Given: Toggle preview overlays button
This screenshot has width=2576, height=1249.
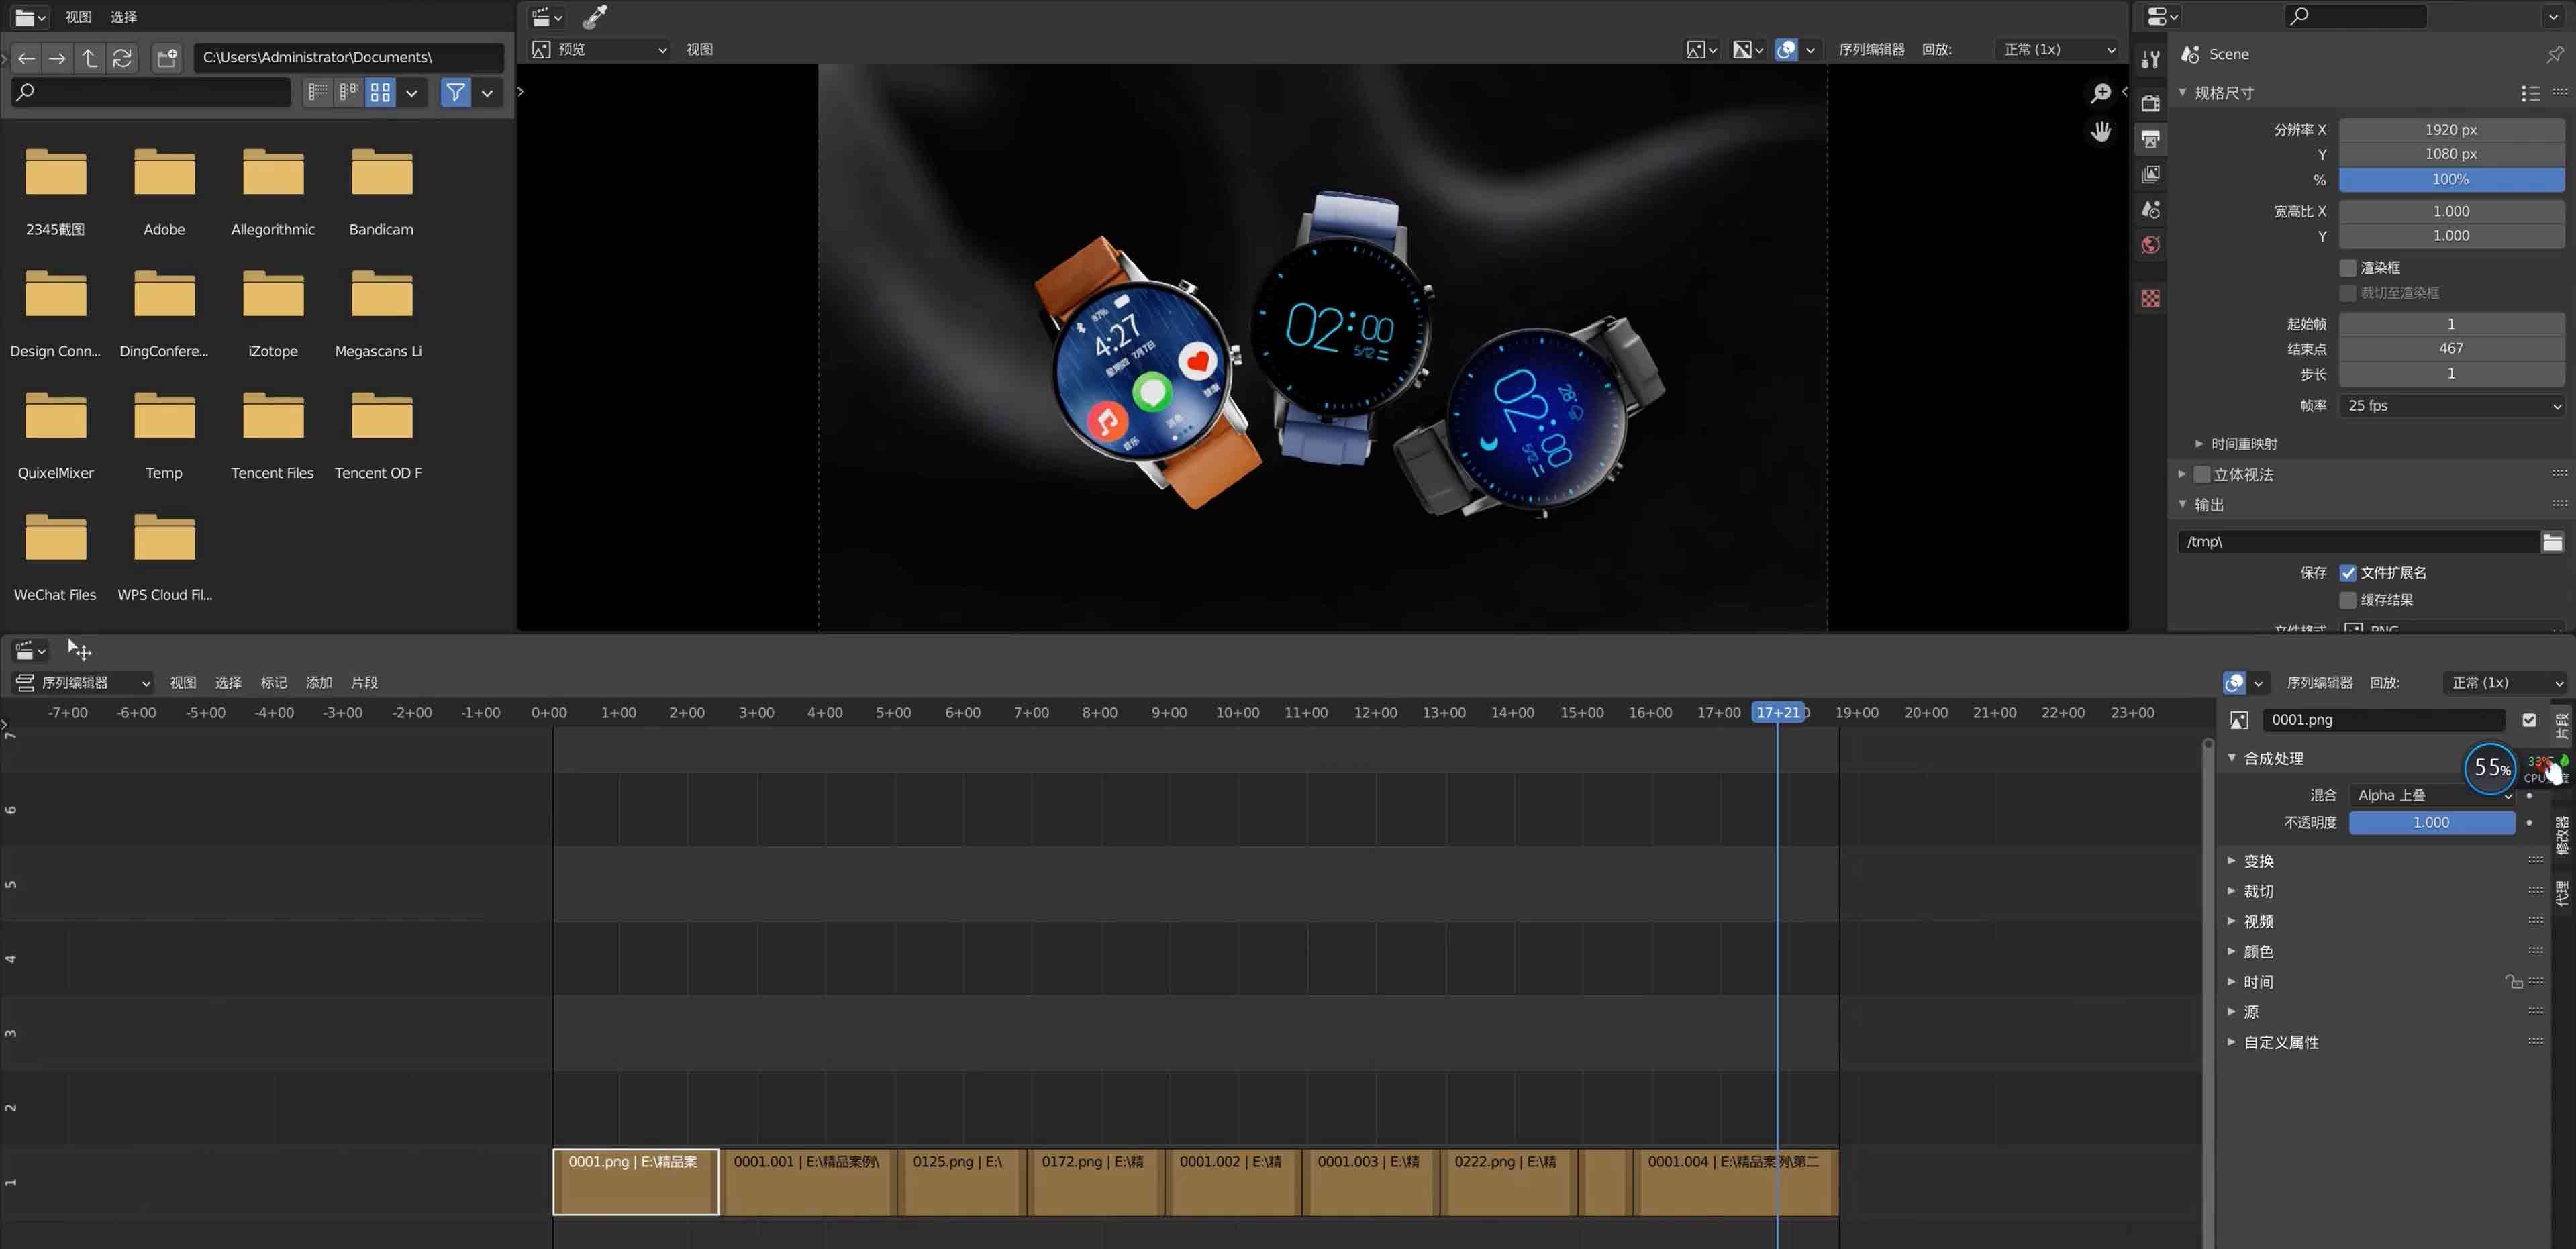Looking at the screenshot, I should pos(1786,49).
